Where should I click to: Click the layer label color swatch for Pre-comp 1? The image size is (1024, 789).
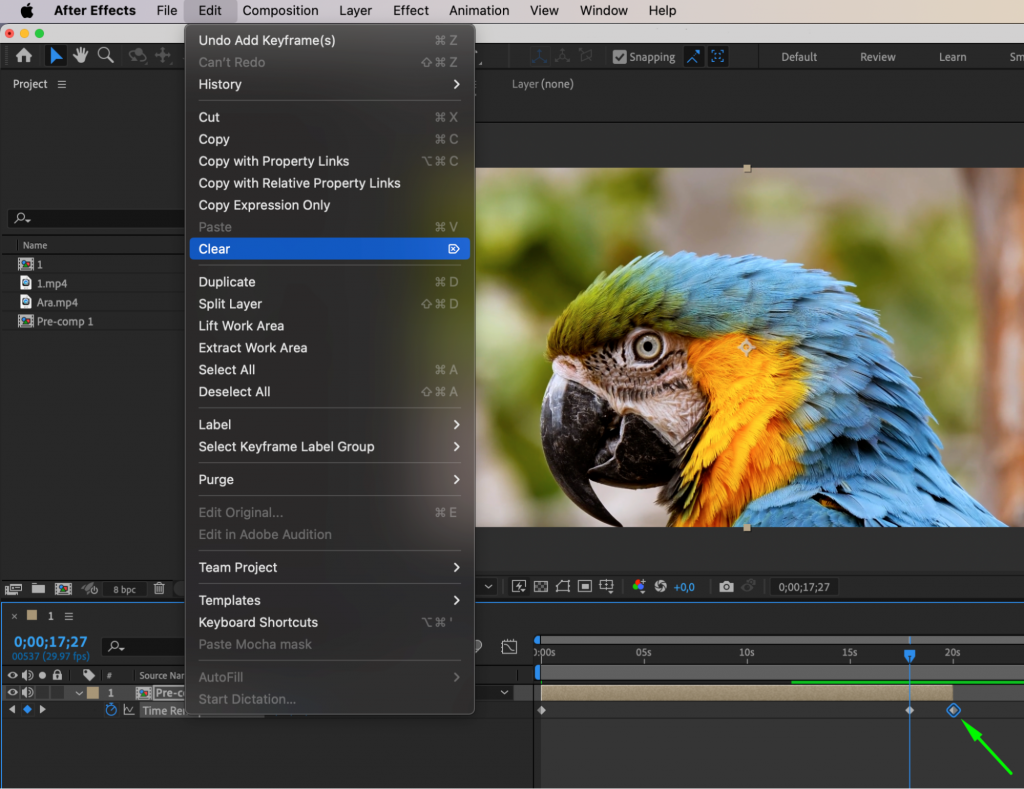point(92,692)
